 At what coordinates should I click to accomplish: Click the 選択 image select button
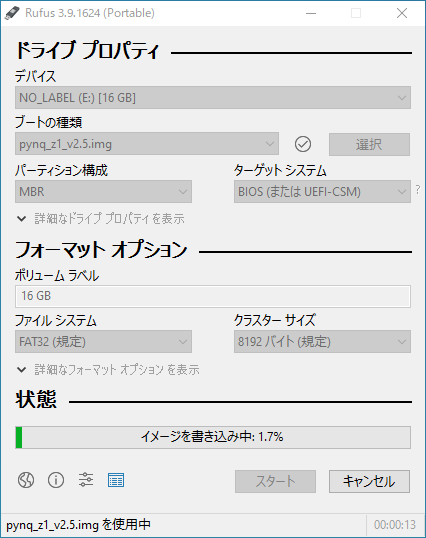click(369, 144)
